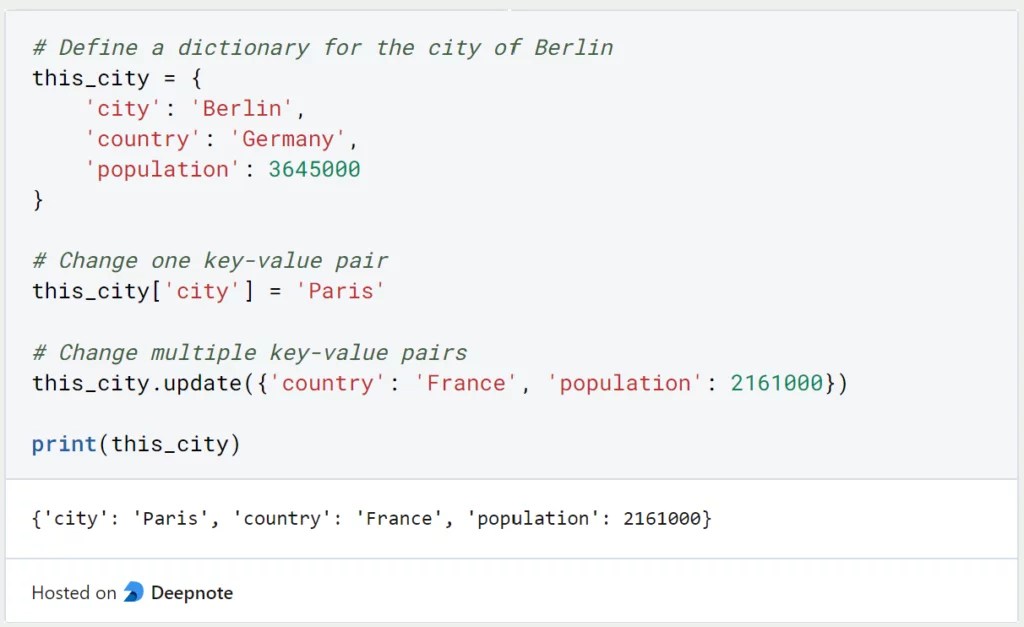Click the 'Berlin' string value
Viewport: 1024px width, 627px height.
point(241,108)
